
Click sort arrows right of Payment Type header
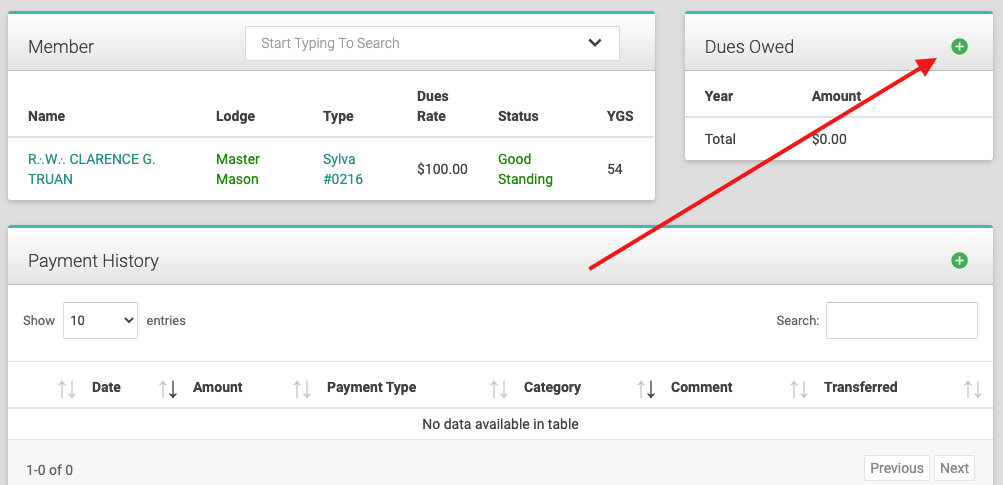pos(498,388)
